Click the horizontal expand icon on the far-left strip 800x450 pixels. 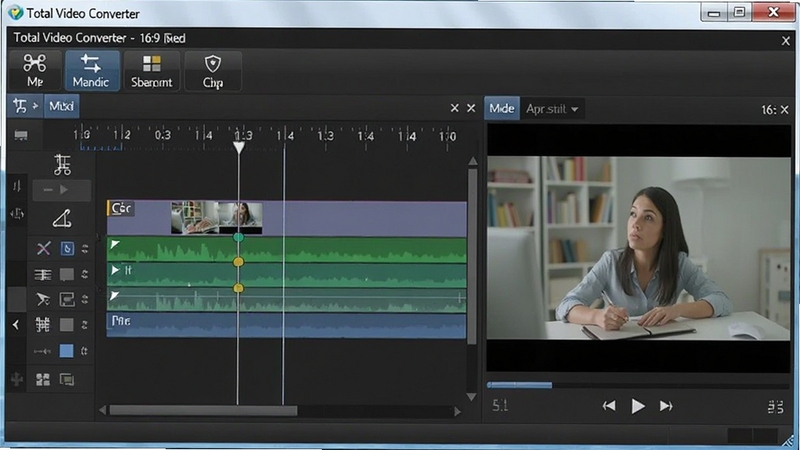(17, 214)
